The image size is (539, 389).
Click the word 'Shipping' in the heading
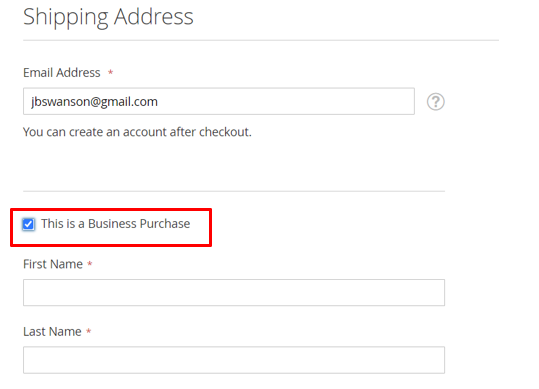66,18
